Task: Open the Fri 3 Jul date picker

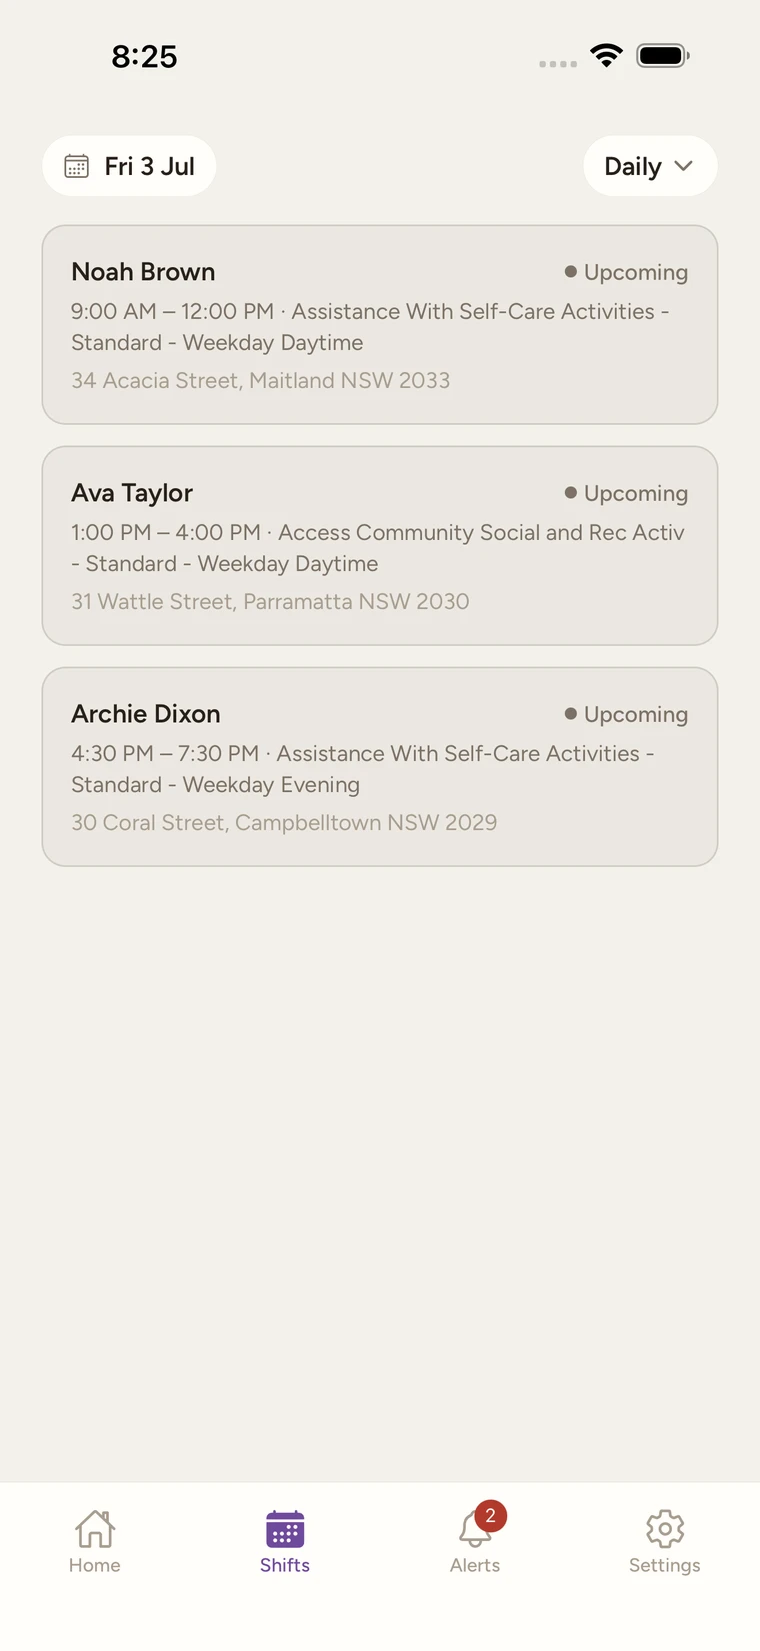Action: point(129,166)
